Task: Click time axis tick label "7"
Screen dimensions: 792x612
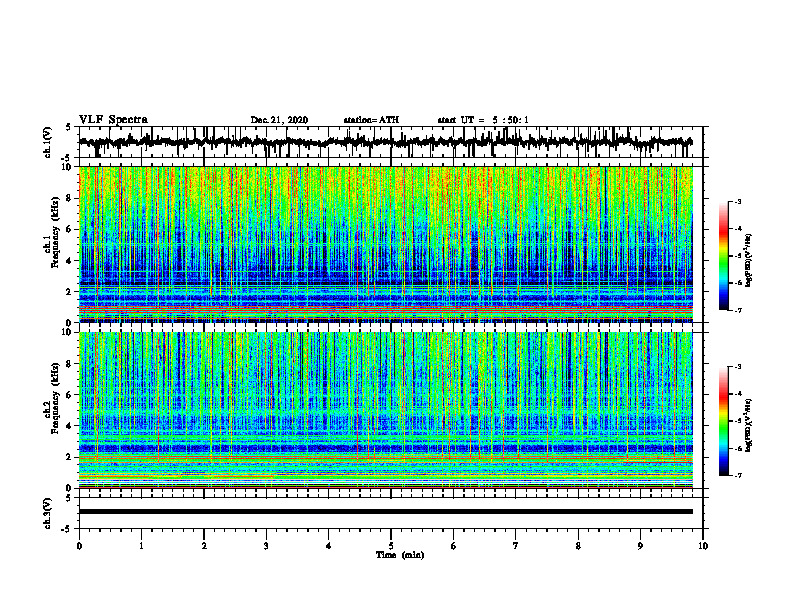Action: click(x=516, y=546)
